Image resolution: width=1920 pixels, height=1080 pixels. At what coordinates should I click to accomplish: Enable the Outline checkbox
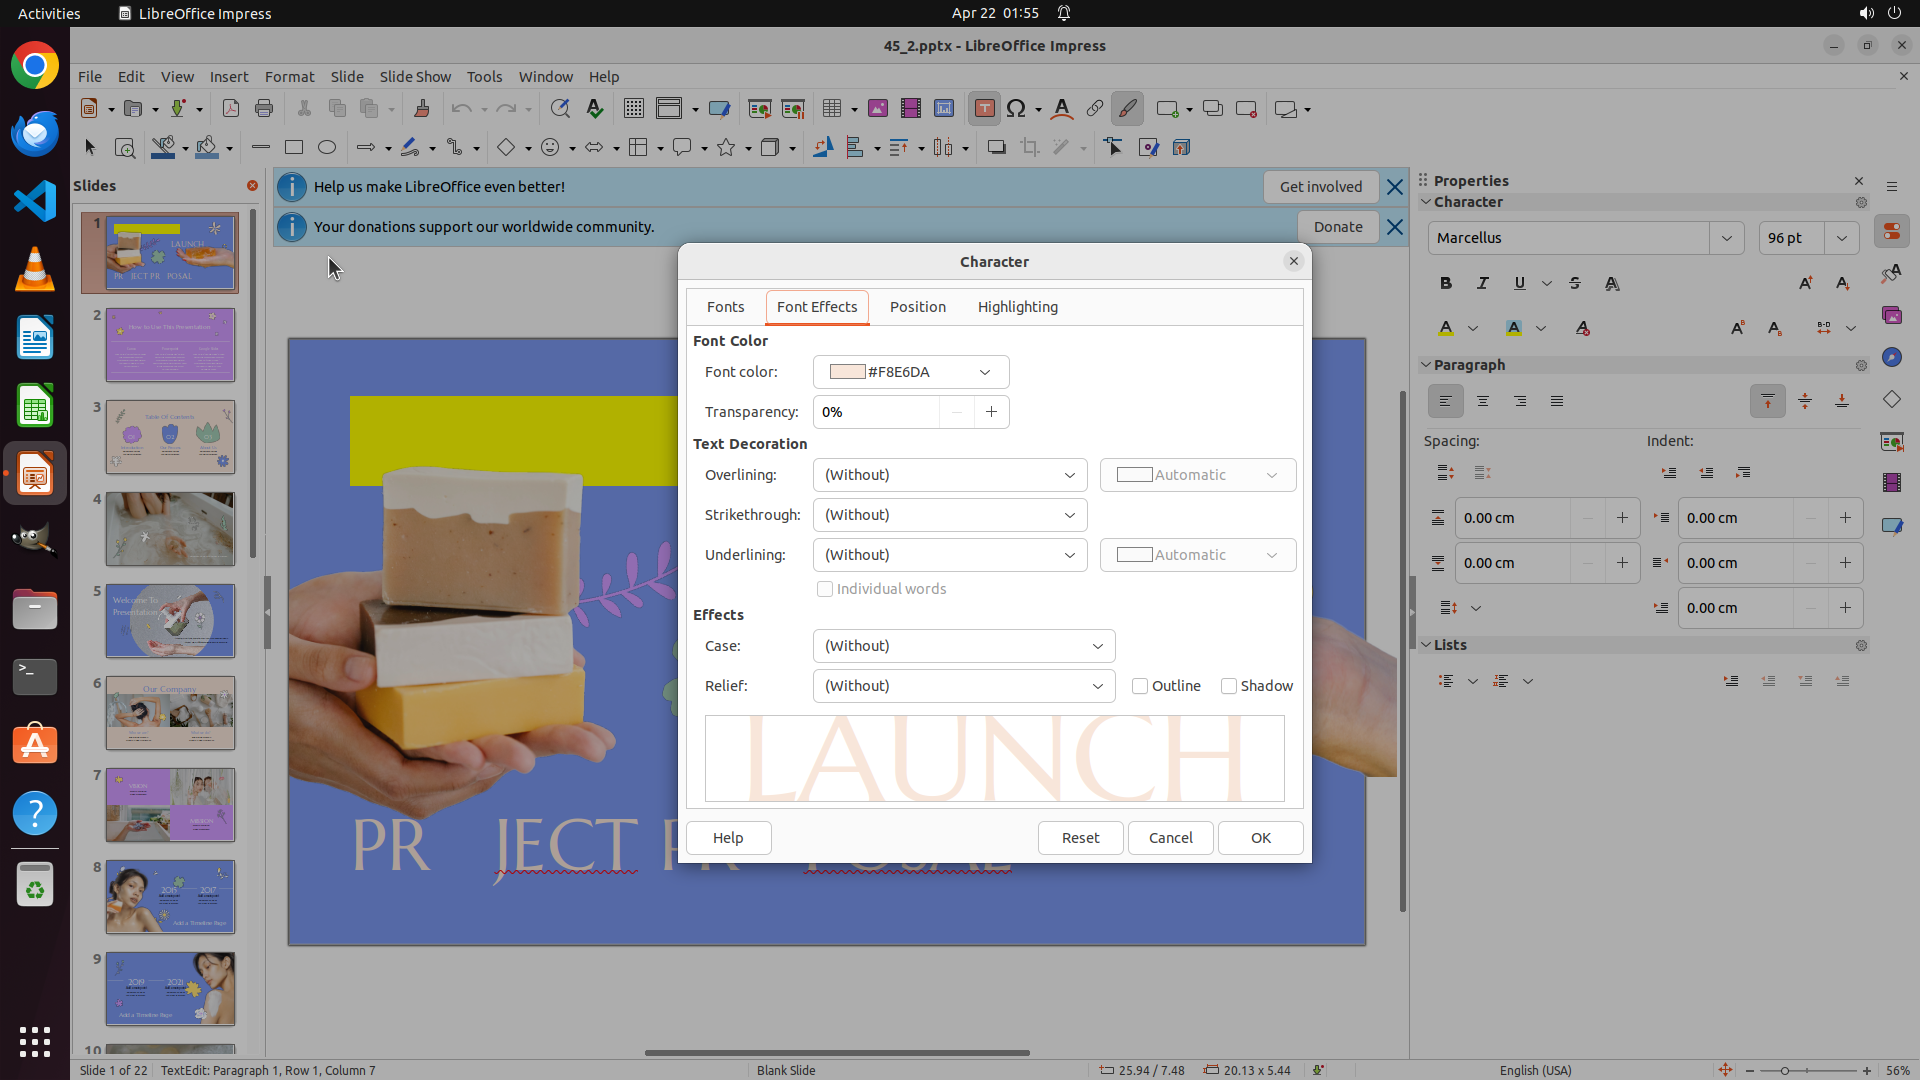(x=1140, y=686)
